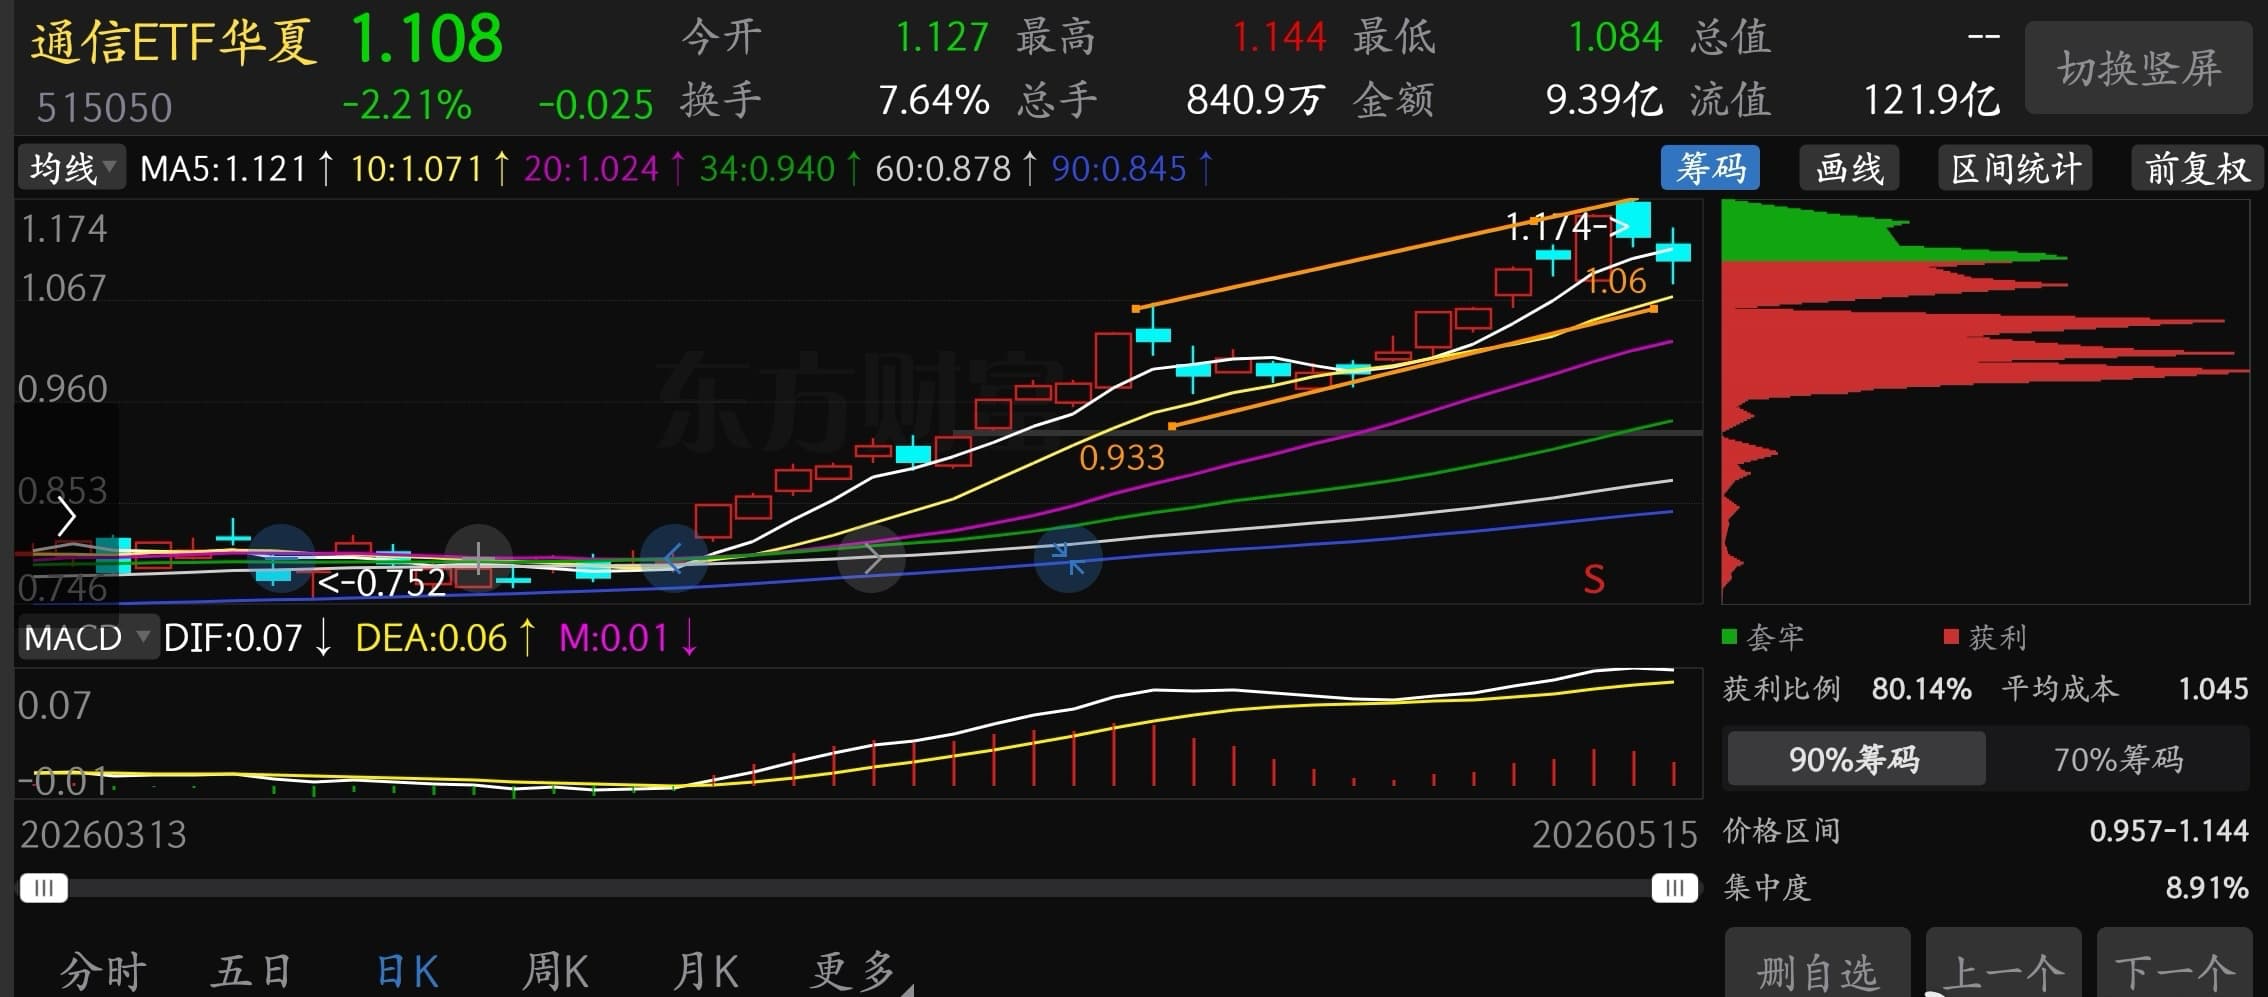Click the chart pan-right arrow circle
The image size is (2268, 997).
(871, 558)
